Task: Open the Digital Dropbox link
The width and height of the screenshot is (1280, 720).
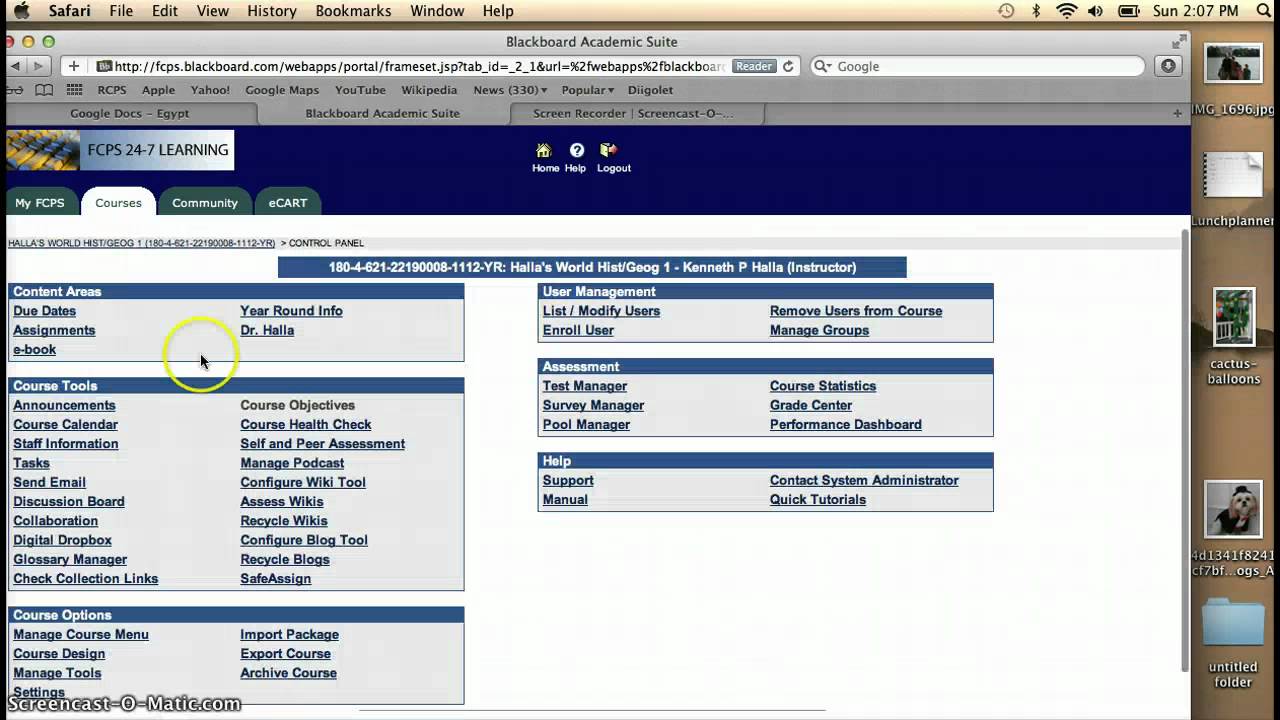Action: tap(62, 540)
